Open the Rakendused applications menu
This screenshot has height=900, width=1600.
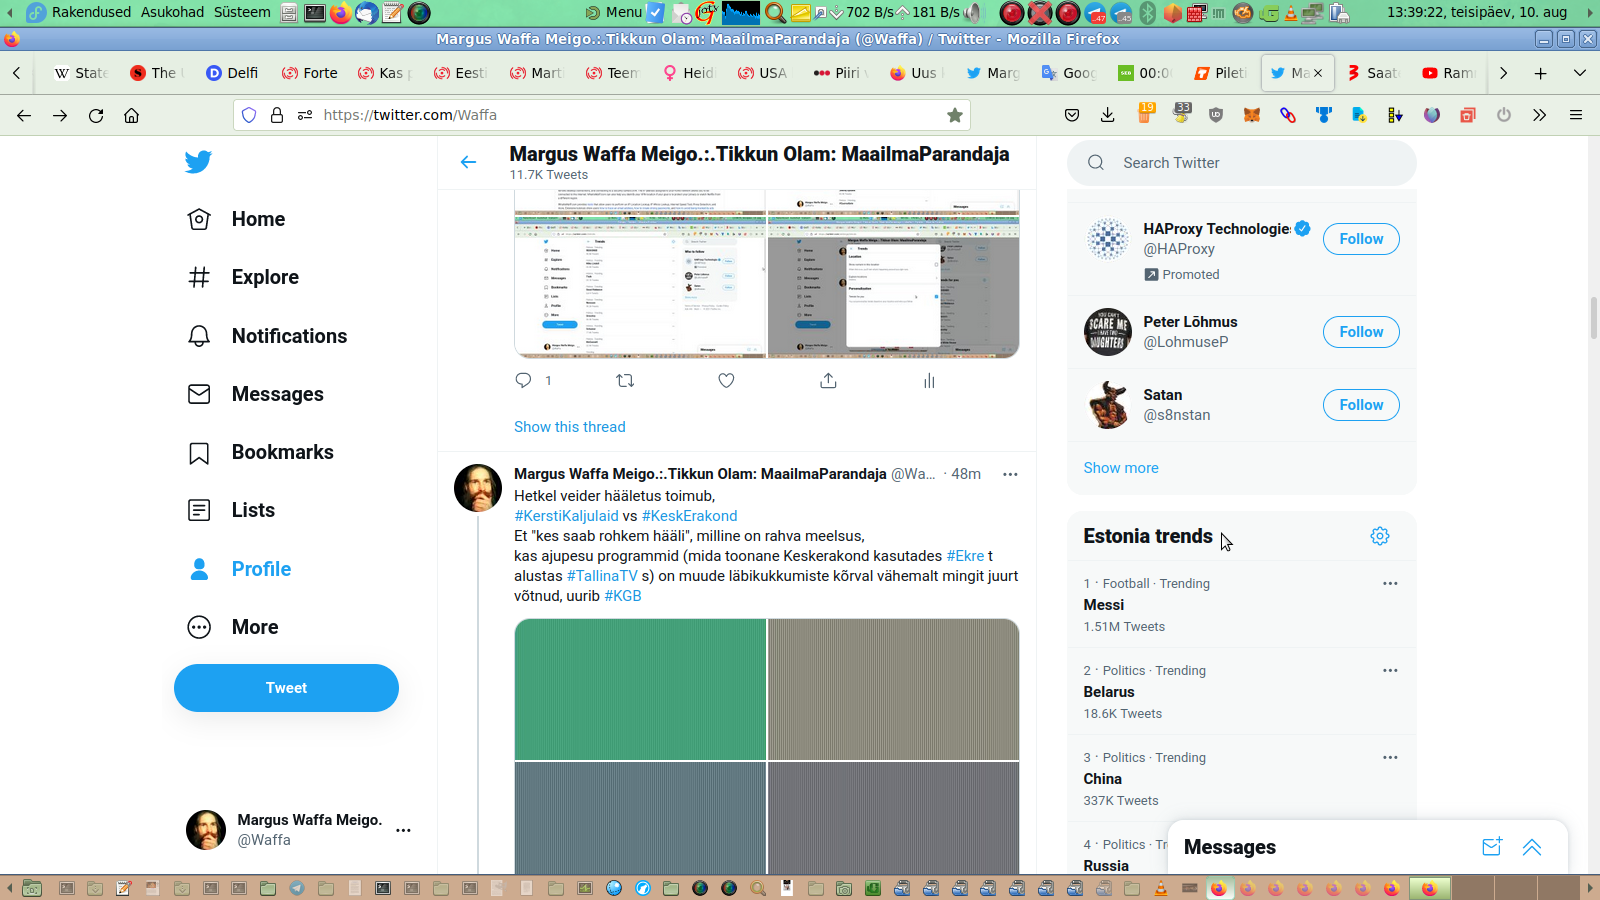[91, 12]
